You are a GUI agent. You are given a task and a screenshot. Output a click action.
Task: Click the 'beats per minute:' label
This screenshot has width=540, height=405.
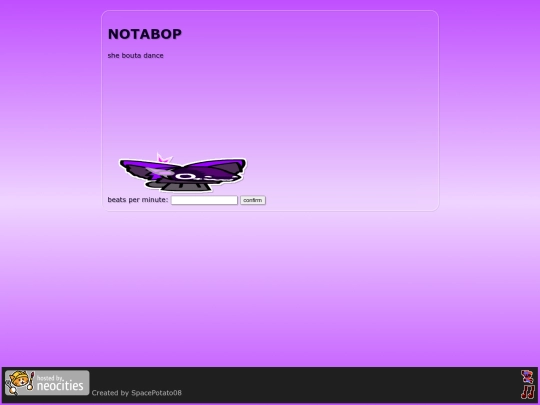click(x=138, y=200)
